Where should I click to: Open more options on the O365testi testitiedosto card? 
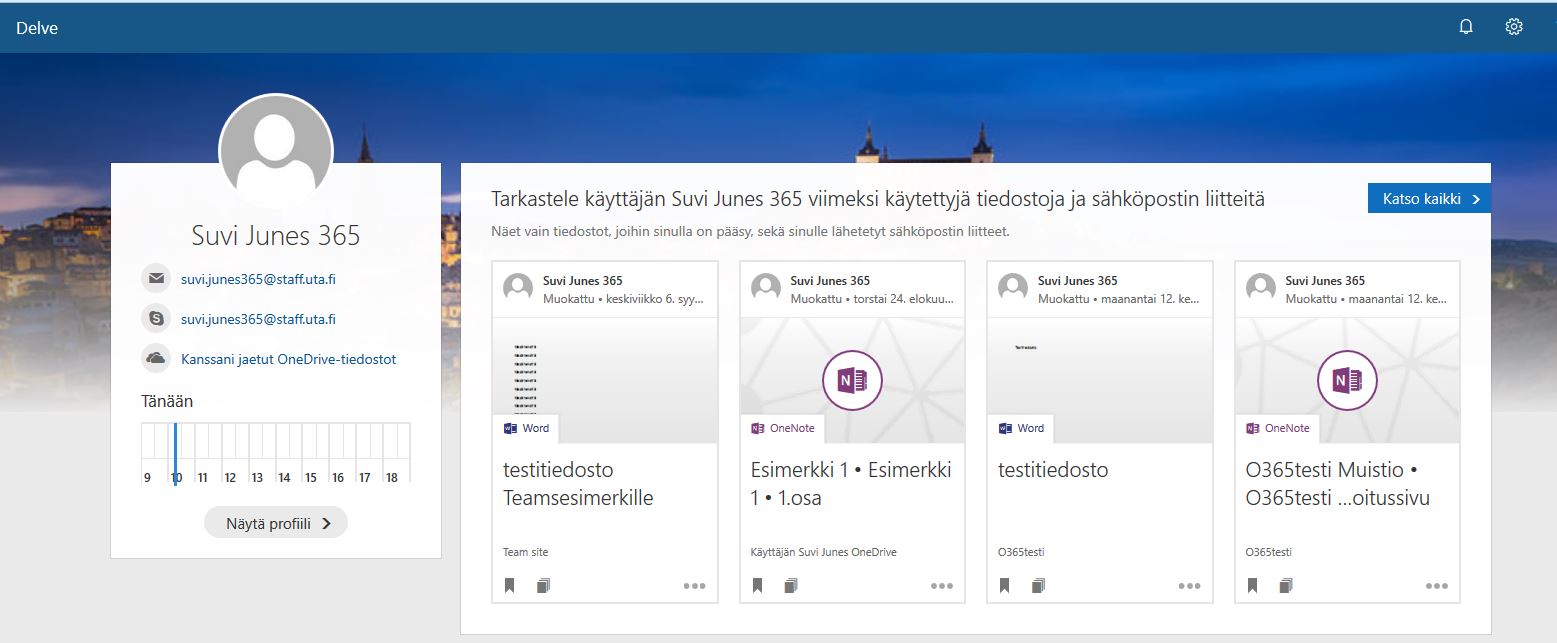[x=1189, y=586]
